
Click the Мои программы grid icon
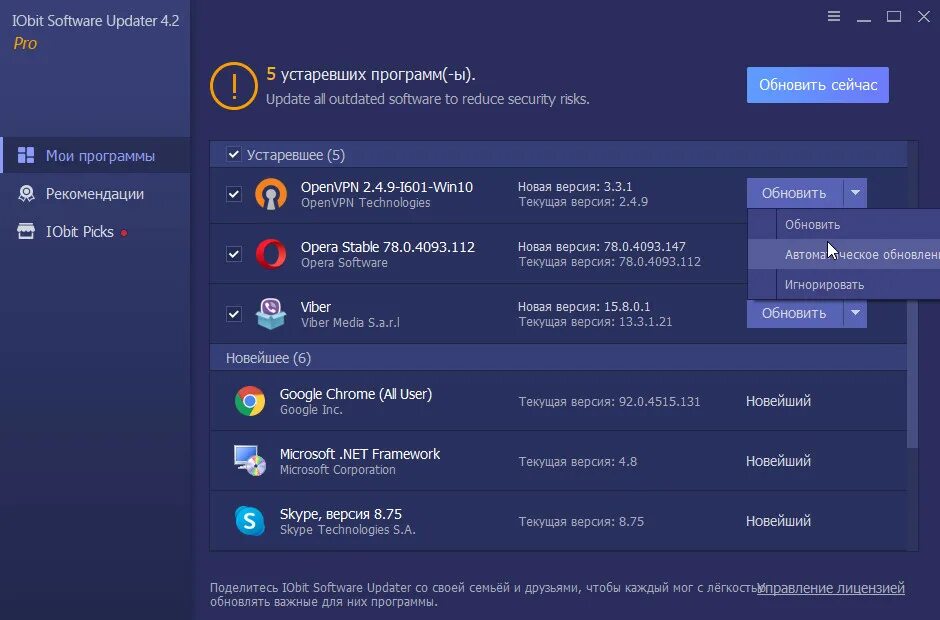coord(26,155)
